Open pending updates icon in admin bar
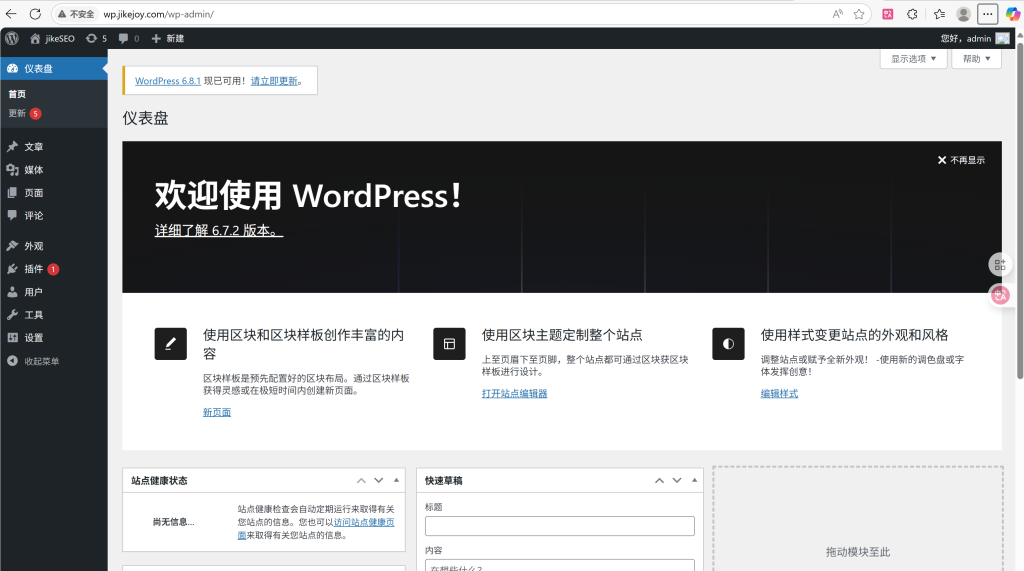The width and height of the screenshot is (1024, 571). [x=96, y=39]
